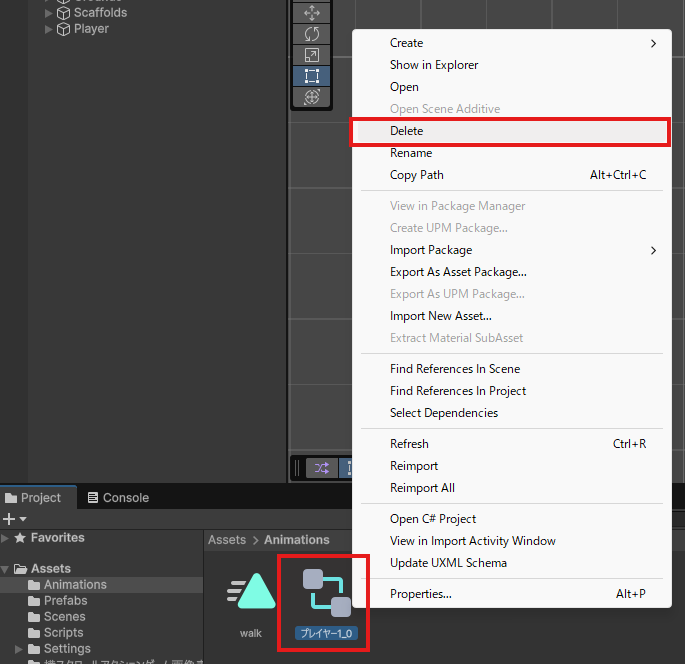Expand the Favorites section
The image size is (685, 664).
5,538
